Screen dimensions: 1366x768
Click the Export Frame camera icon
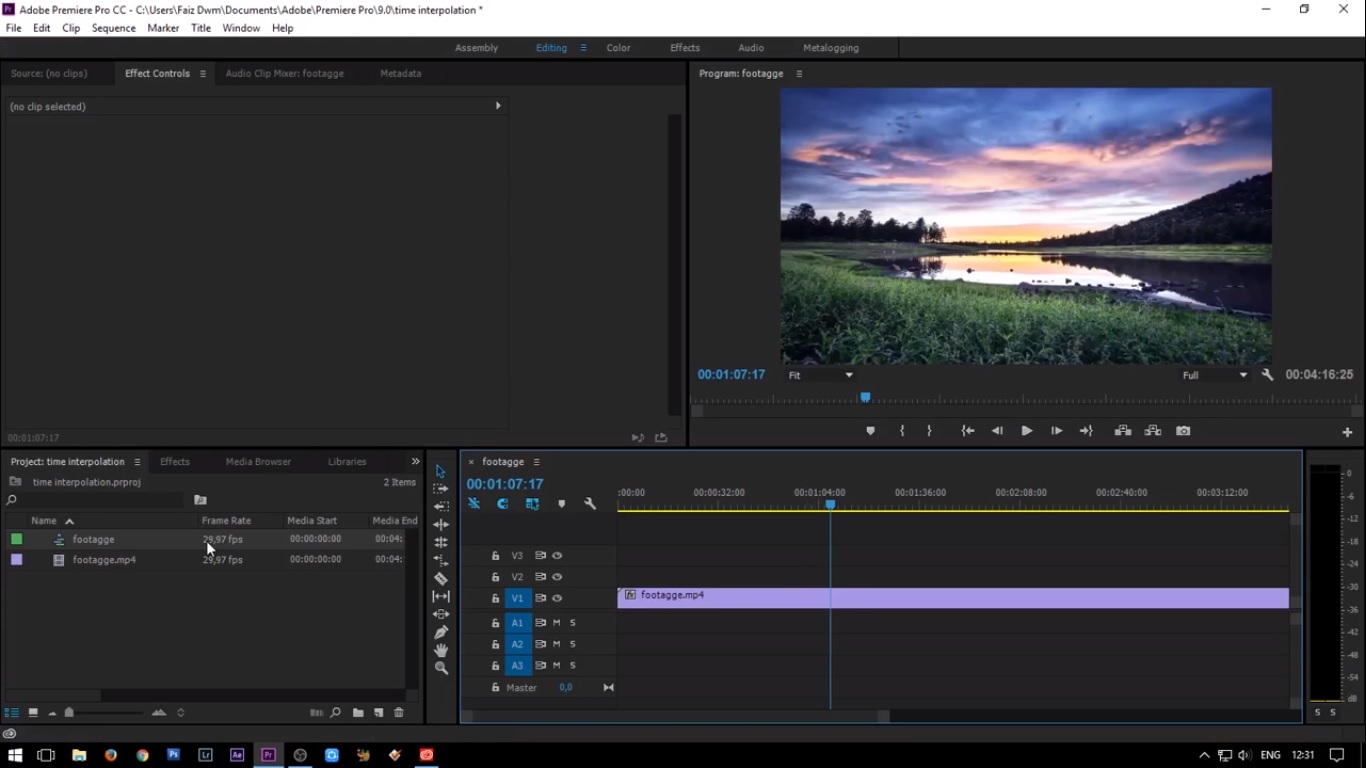(x=1183, y=431)
